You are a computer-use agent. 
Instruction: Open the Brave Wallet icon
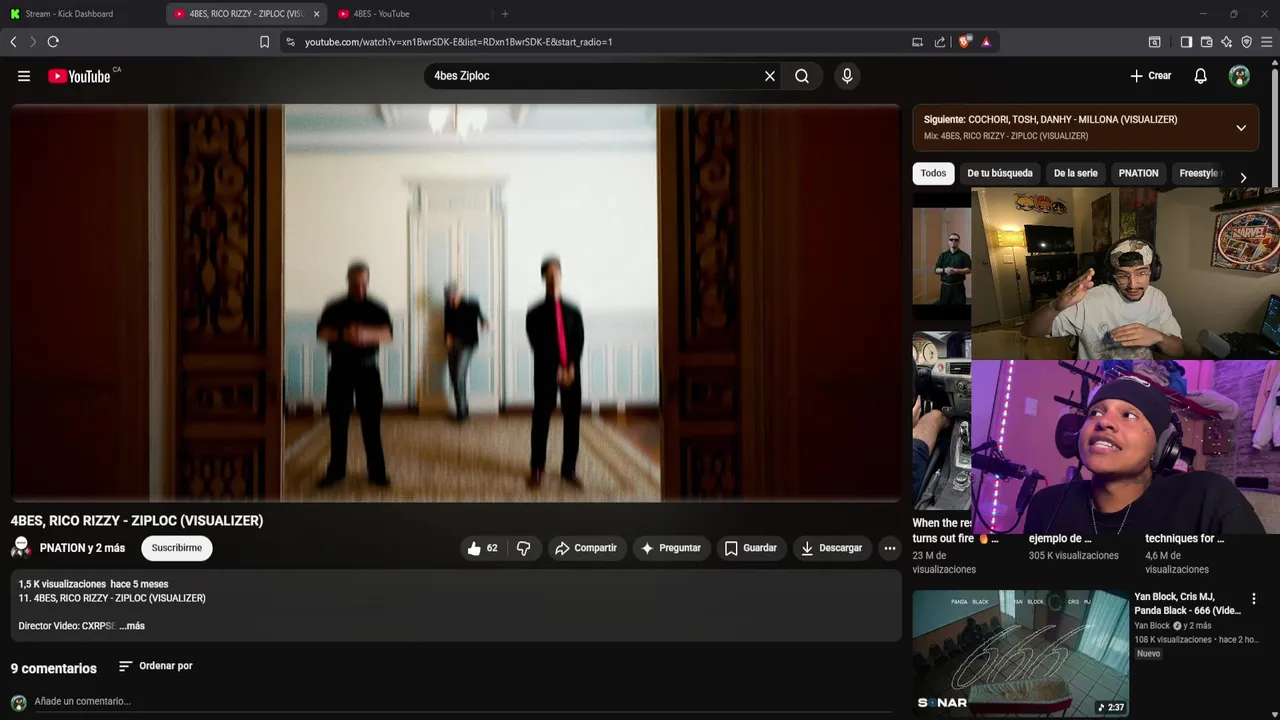pyautogui.click(x=1206, y=42)
